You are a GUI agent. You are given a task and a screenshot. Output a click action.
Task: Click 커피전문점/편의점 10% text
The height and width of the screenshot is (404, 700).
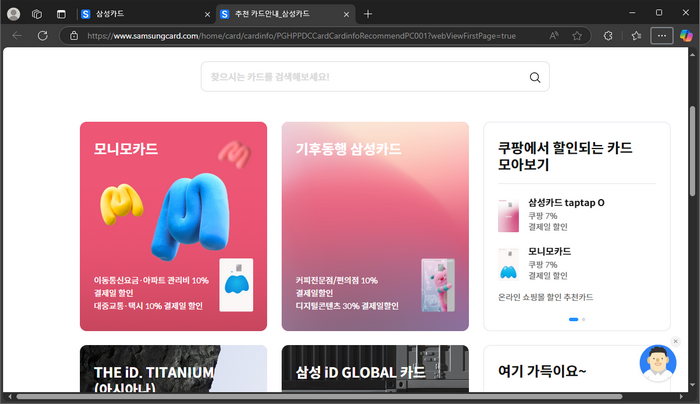coord(337,280)
